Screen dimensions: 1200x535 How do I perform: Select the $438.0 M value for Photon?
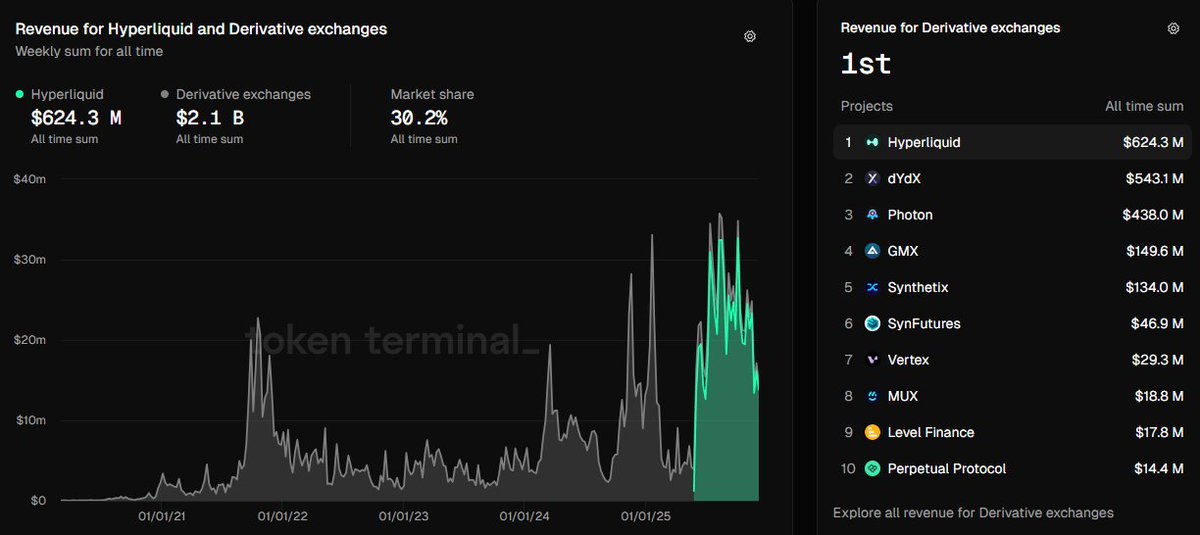point(1153,215)
